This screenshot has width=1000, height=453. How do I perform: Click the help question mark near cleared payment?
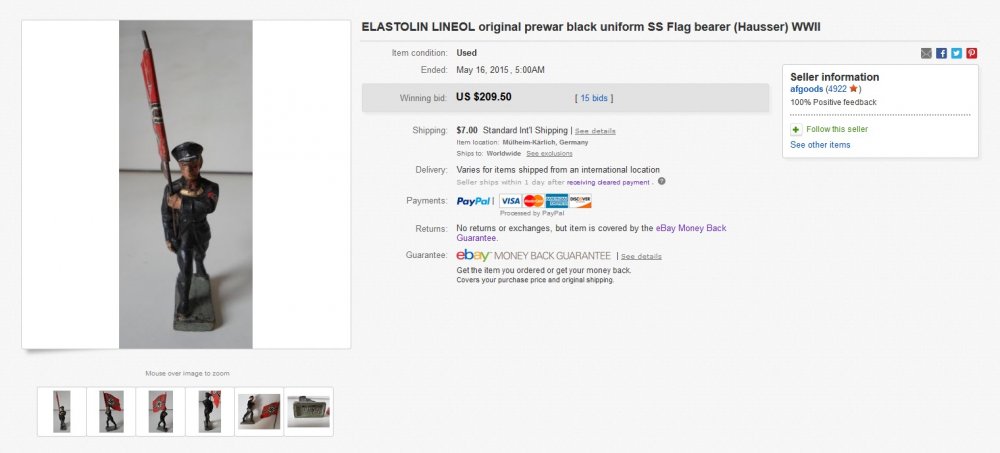click(662, 181)
